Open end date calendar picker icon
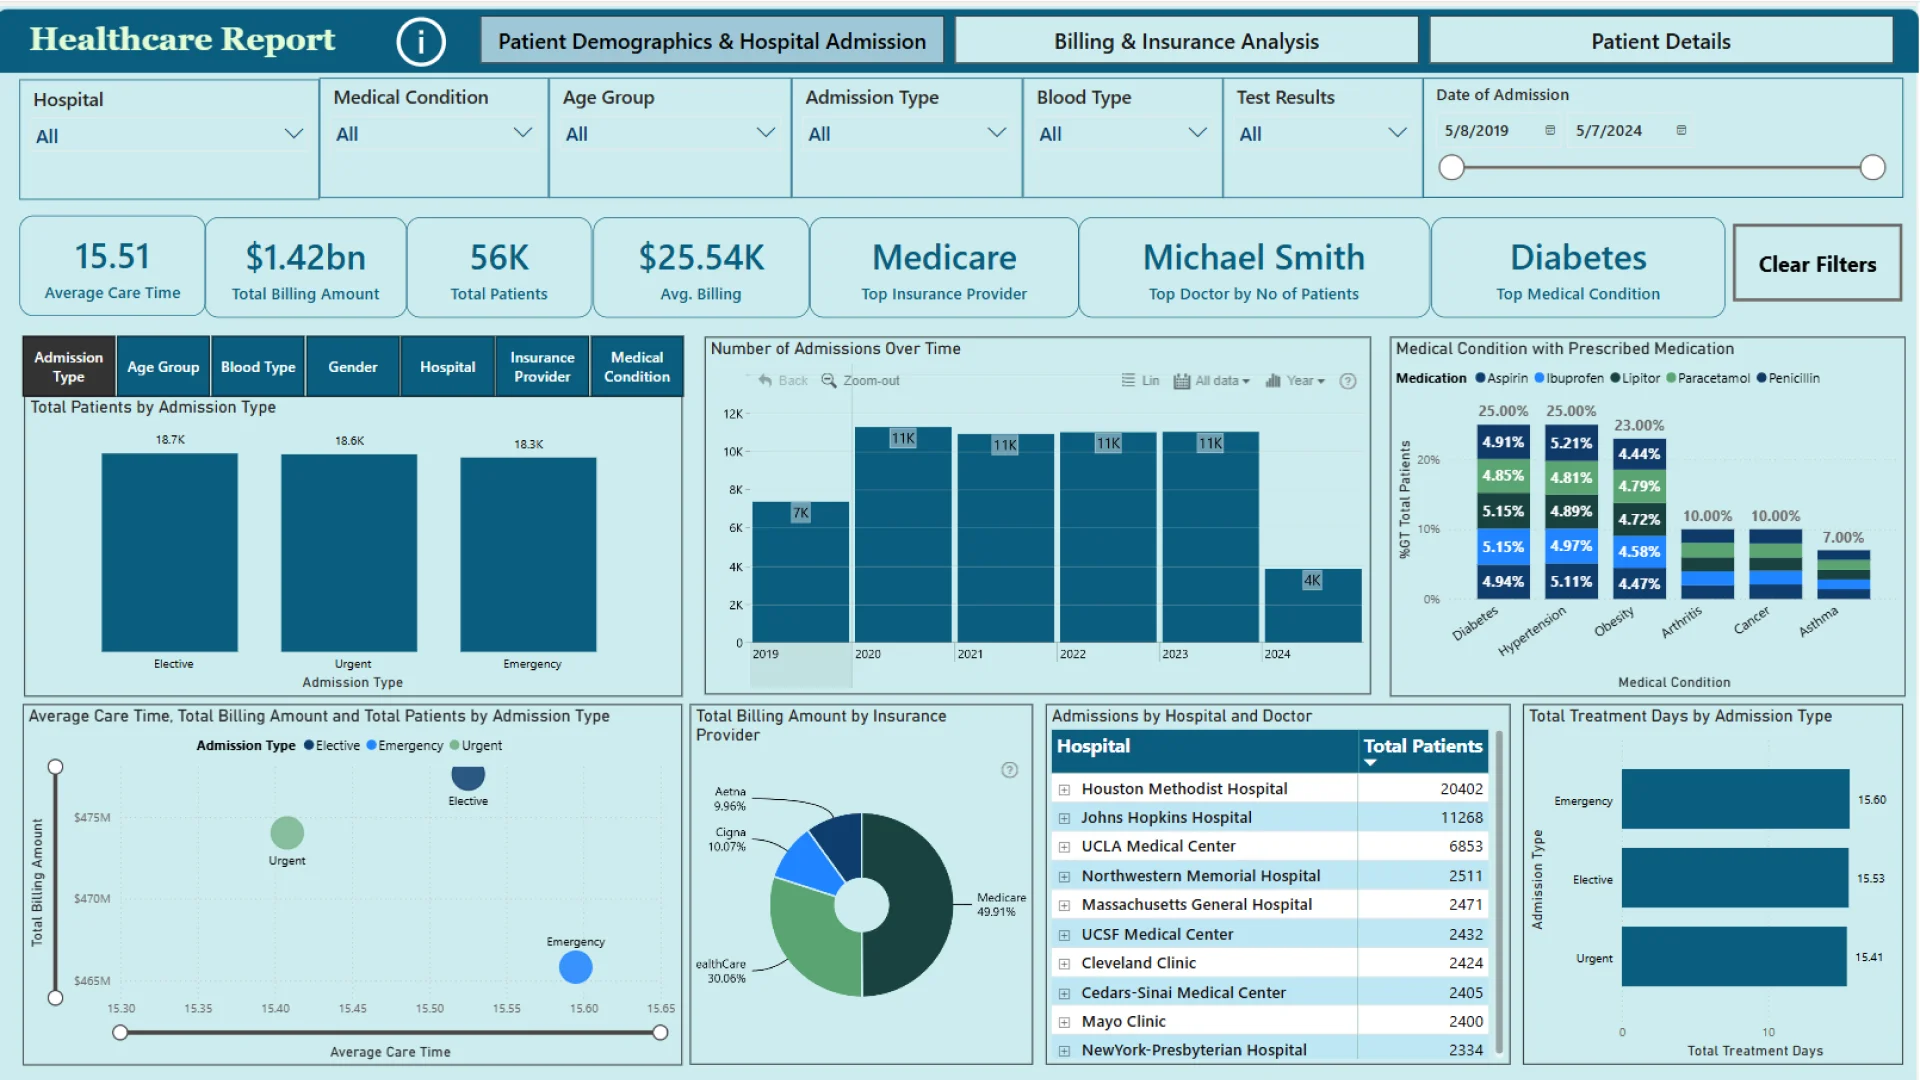 1681,131
